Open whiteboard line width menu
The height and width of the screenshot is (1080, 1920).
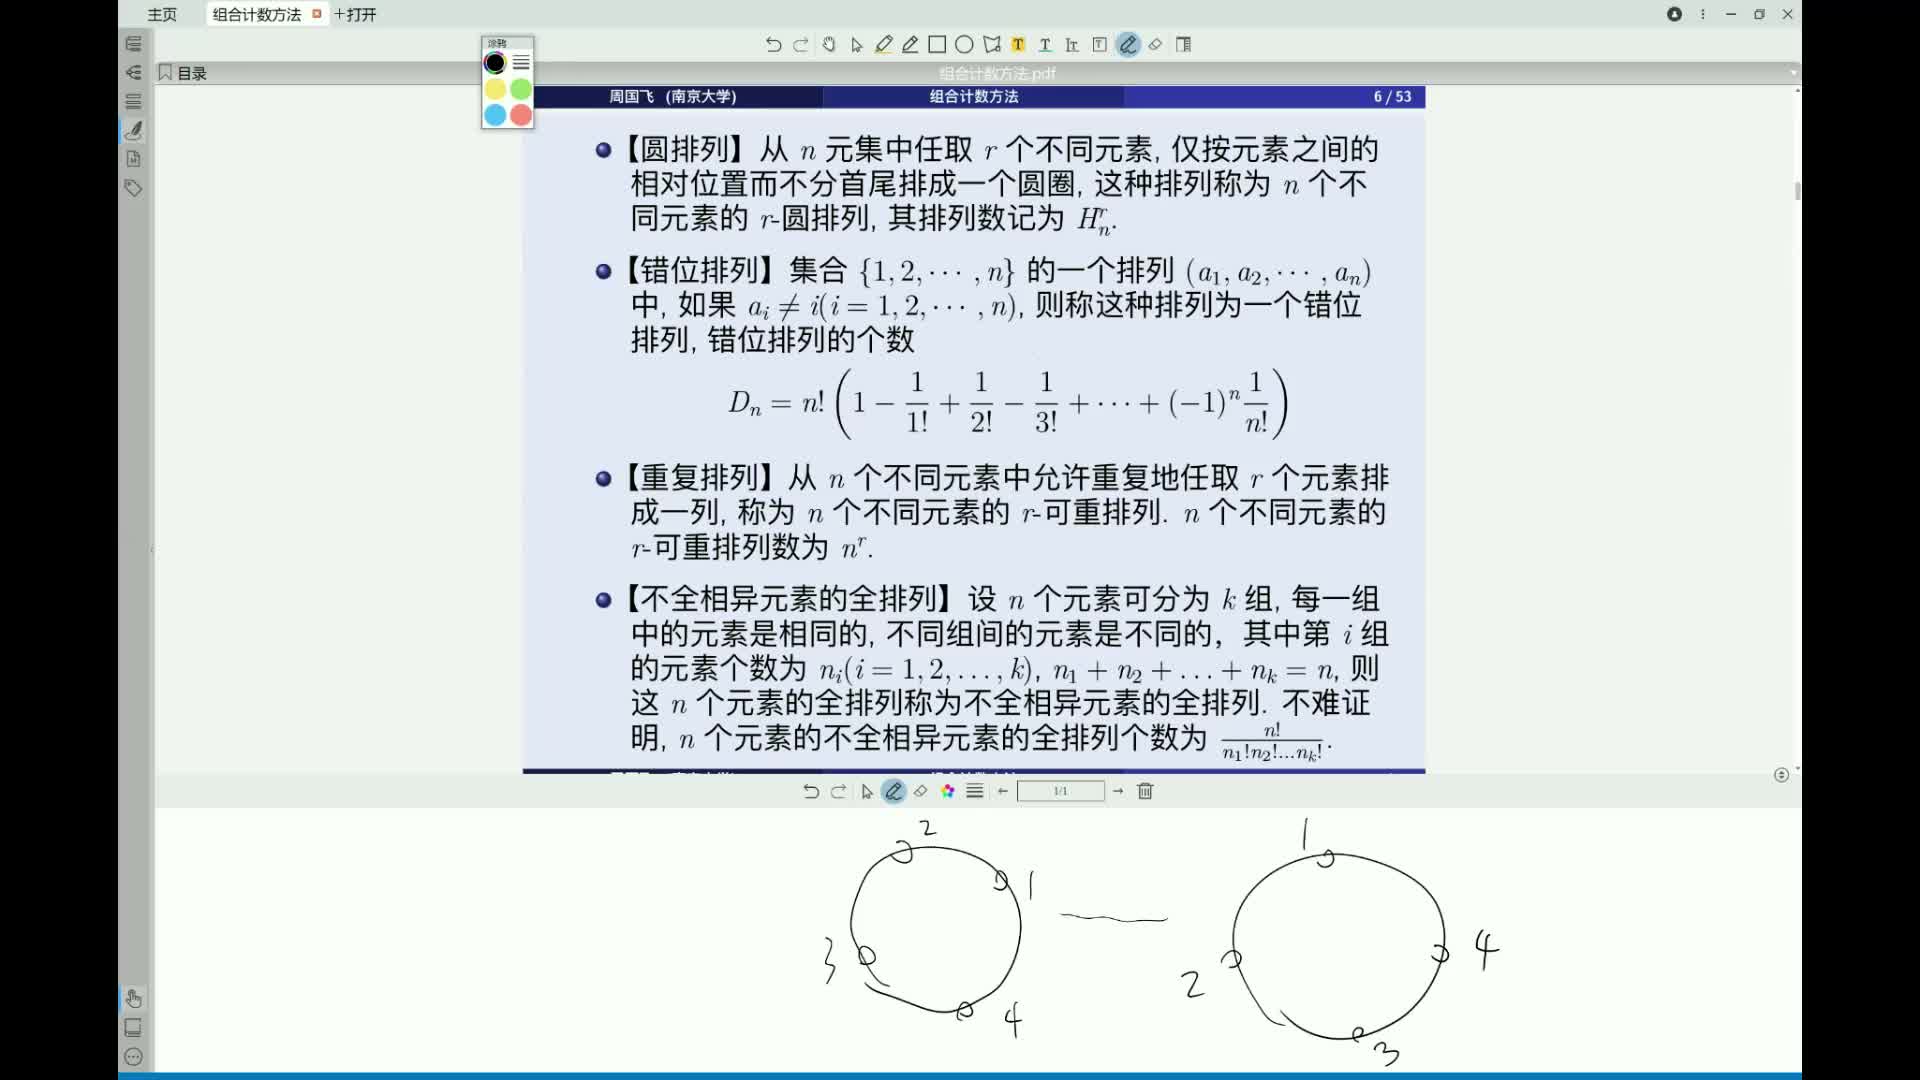974,791
